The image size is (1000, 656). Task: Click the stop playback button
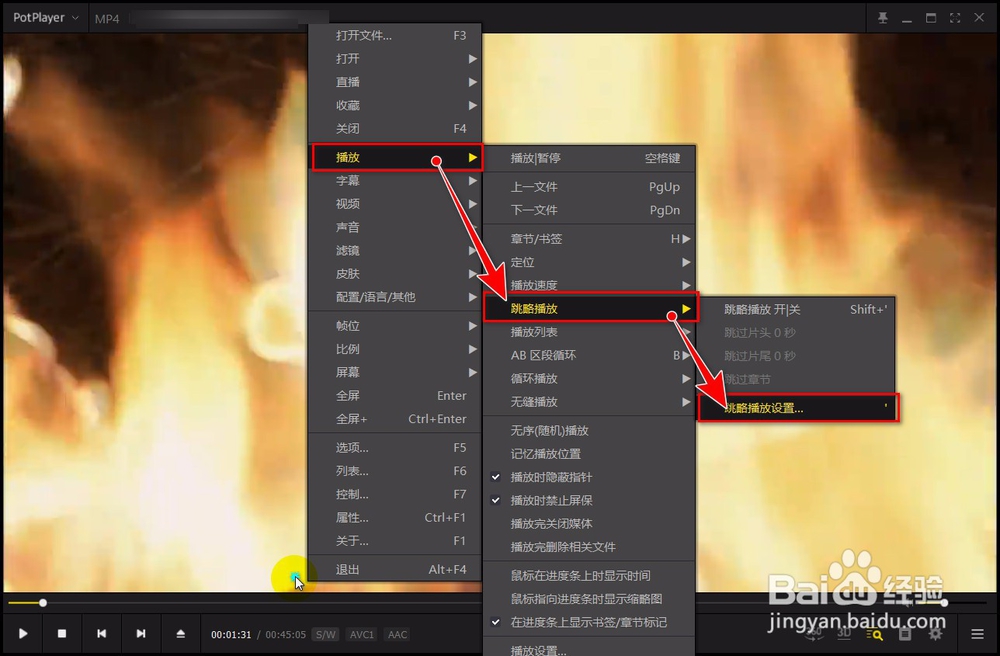coord(62,634)
